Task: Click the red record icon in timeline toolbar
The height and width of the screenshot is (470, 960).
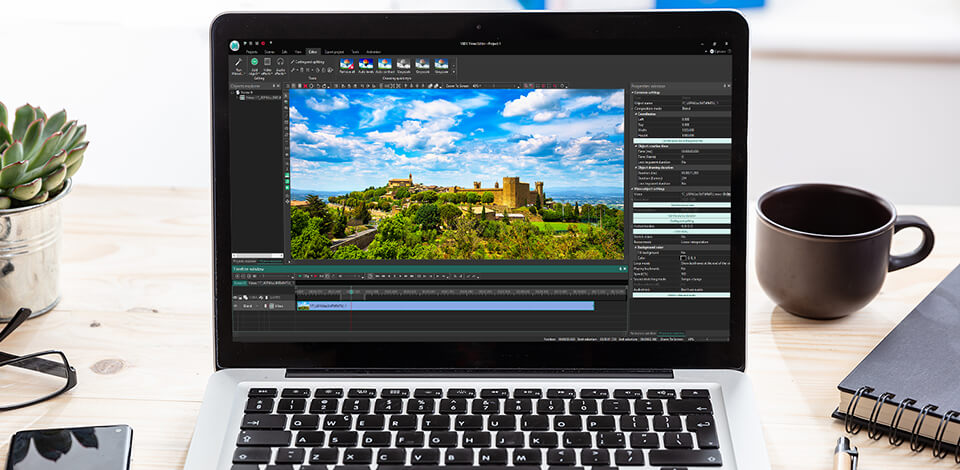Action: point(315,276)
